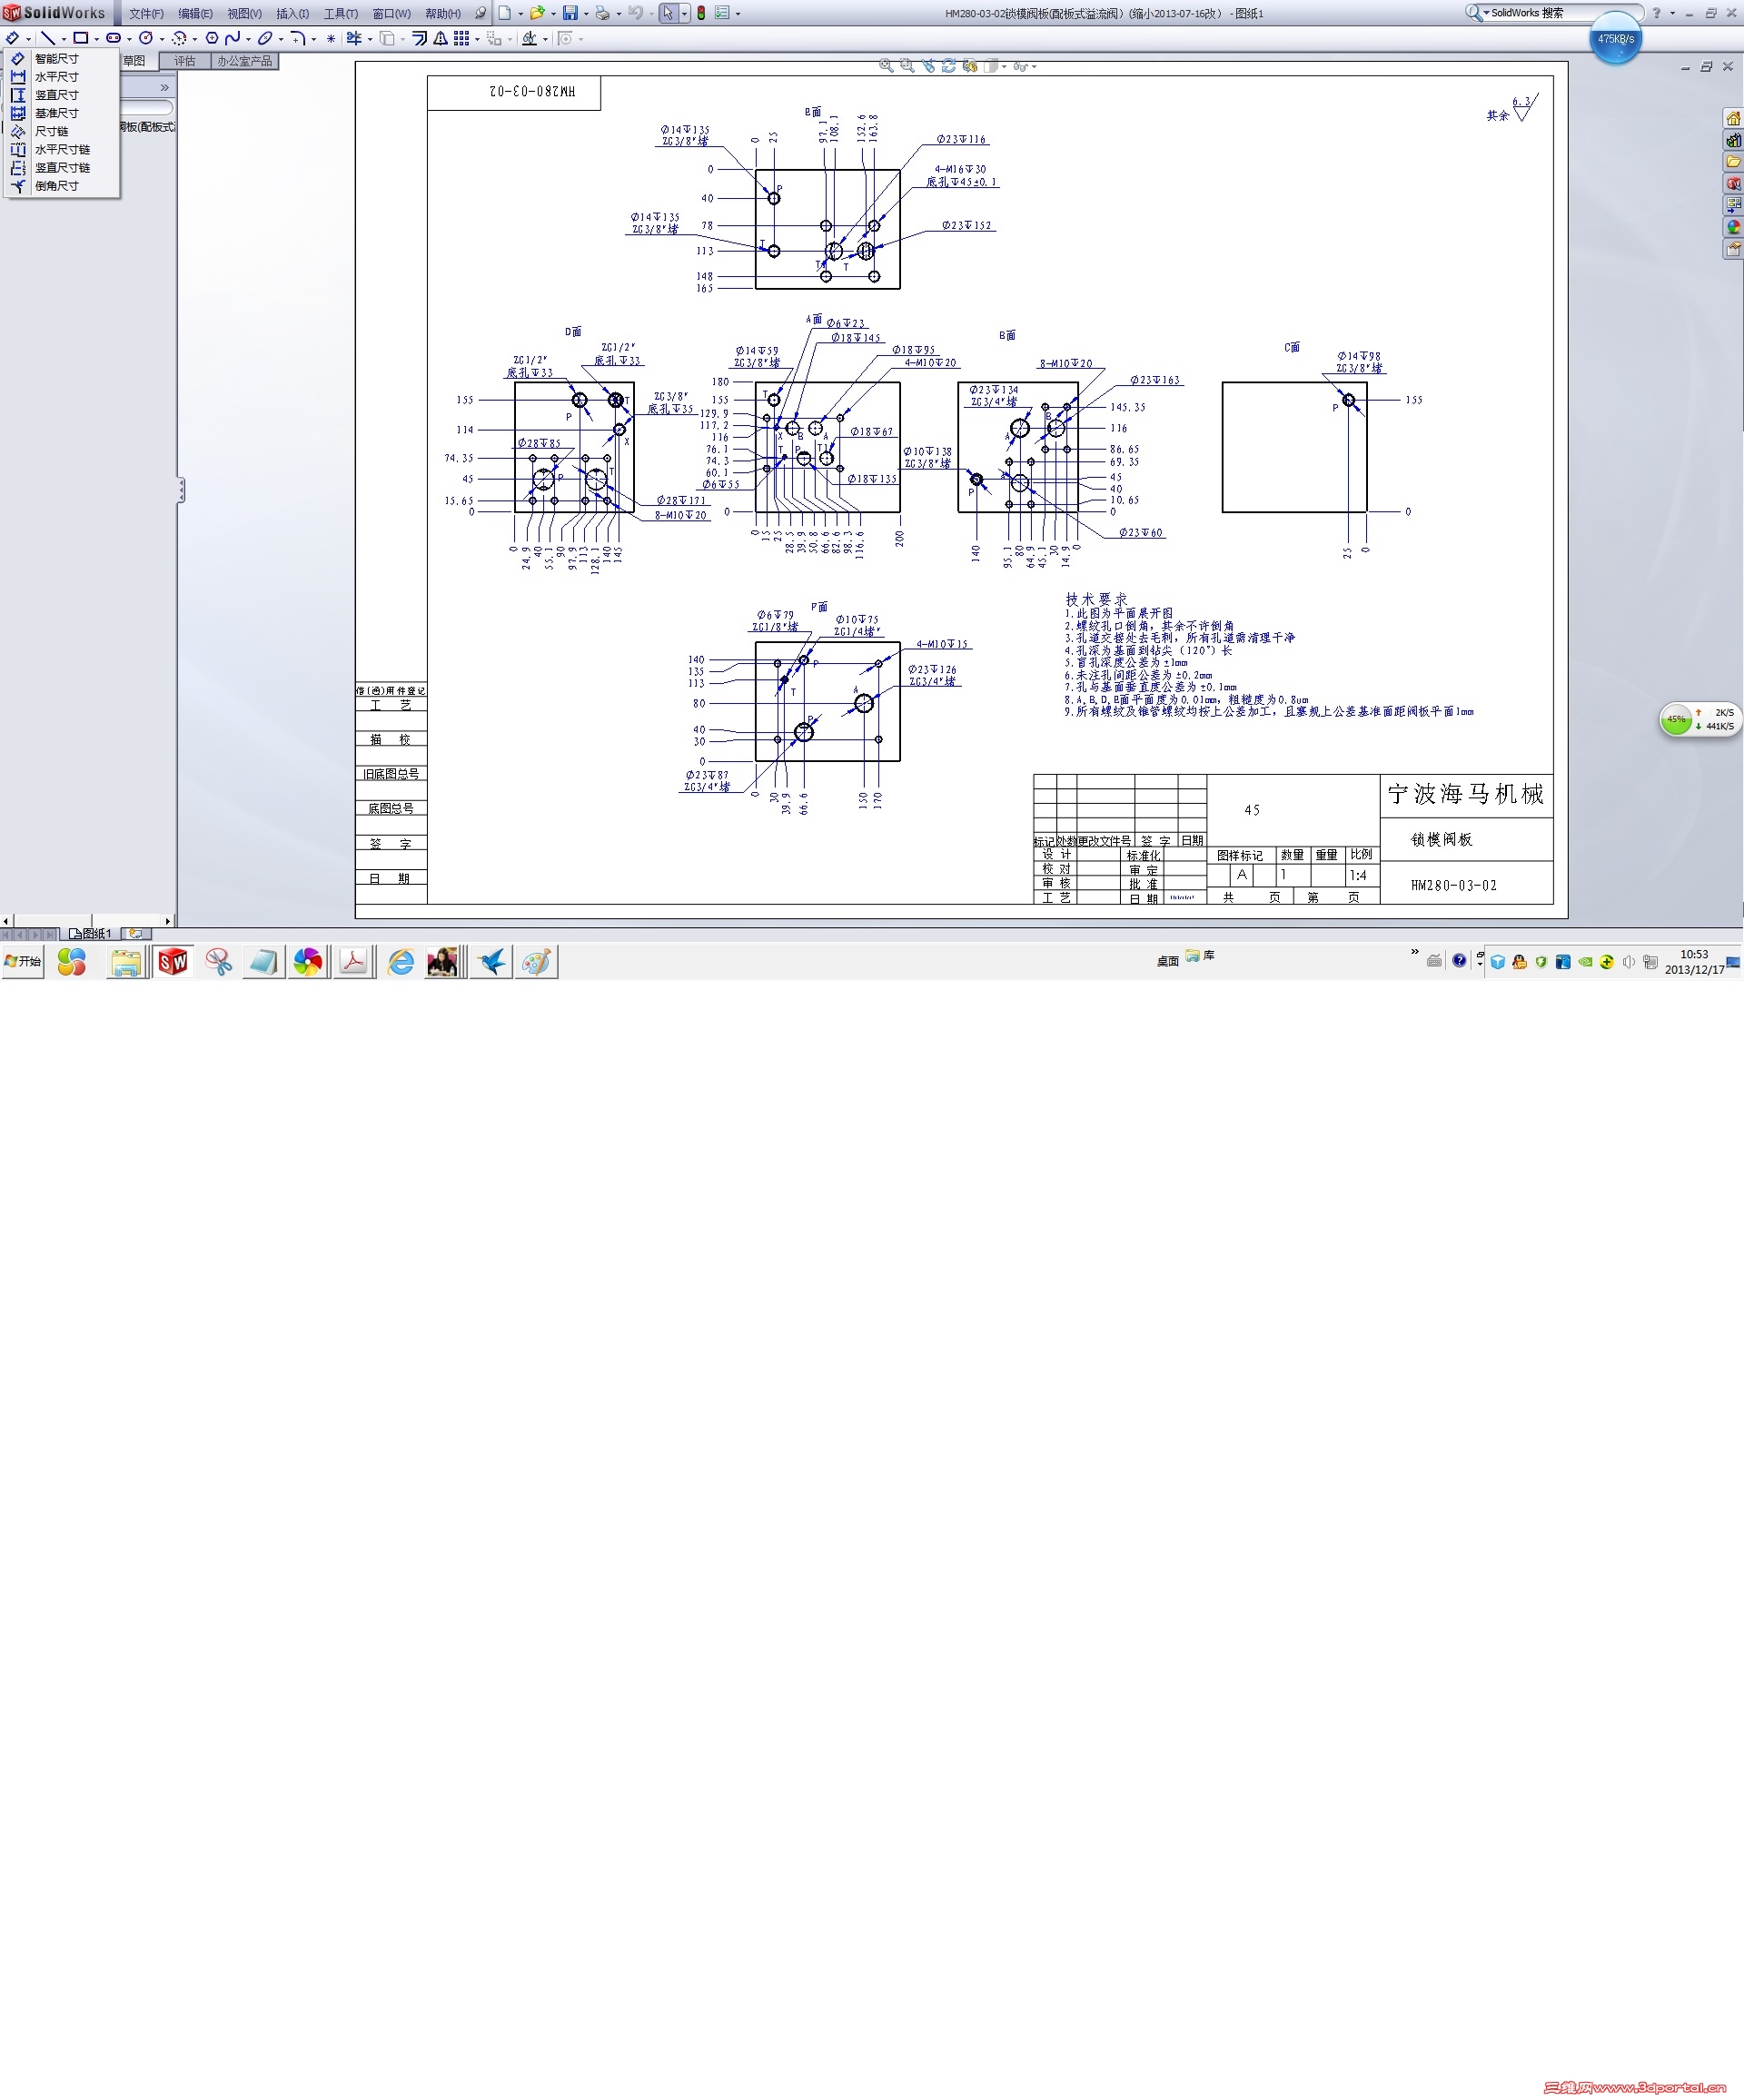Pick the Circle sketch tool

(146, 38)
